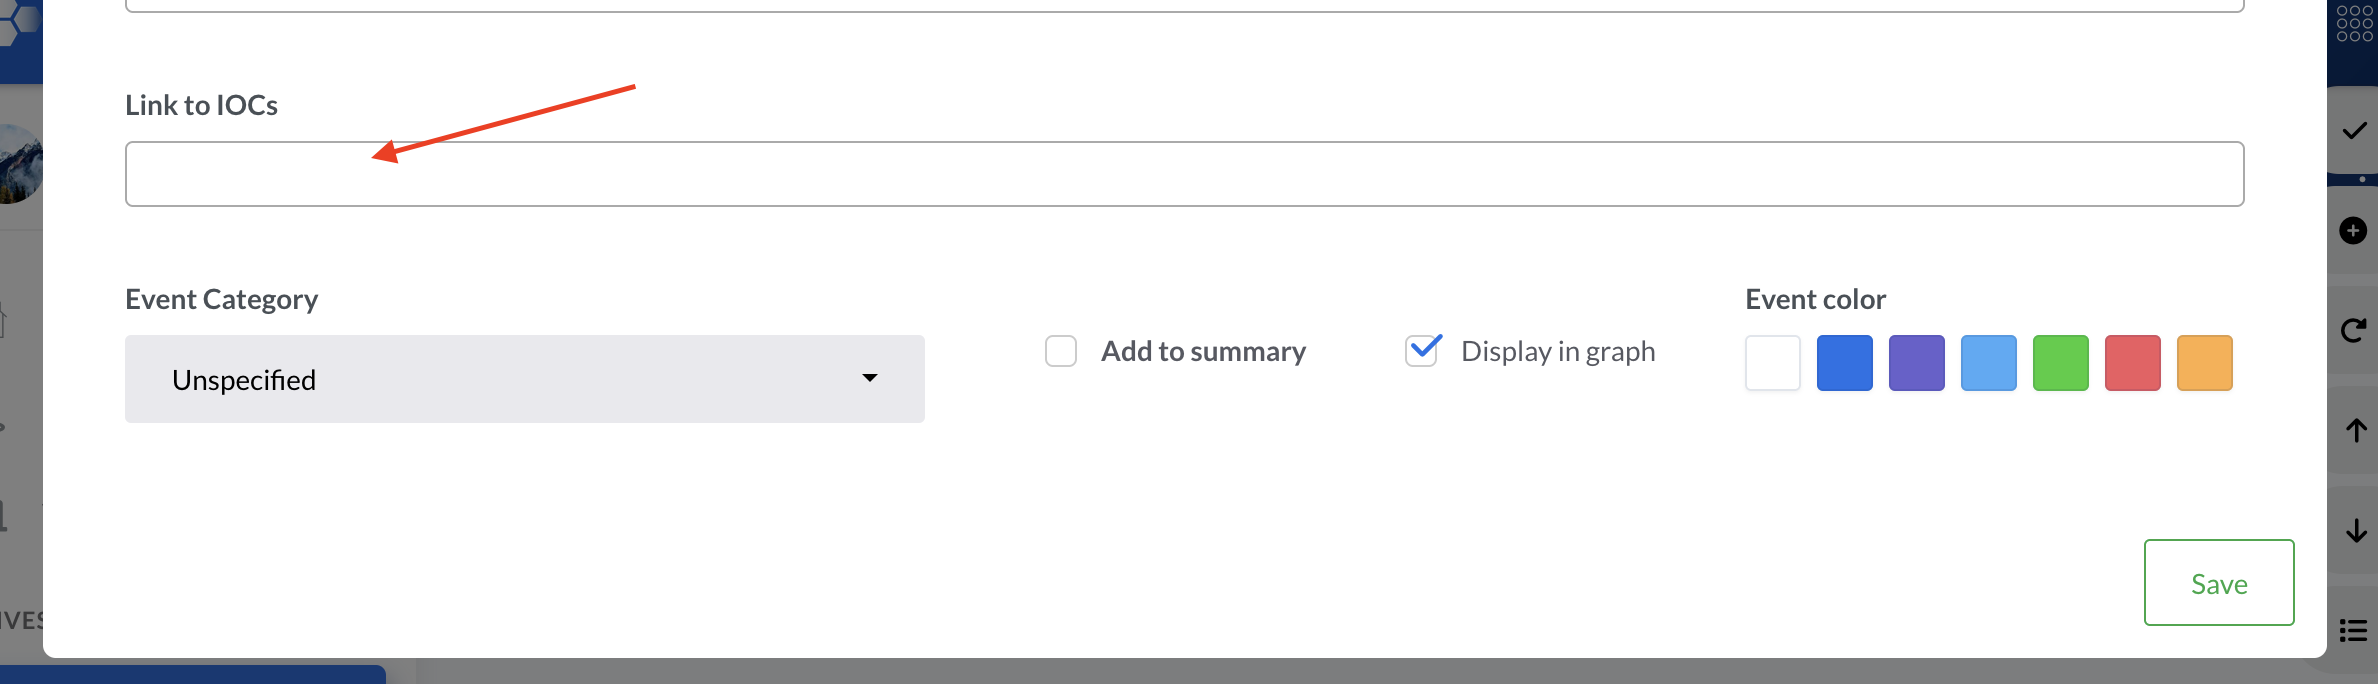
Task: Click the refresh icon in the right sidebar
Action: click(2356, 330)
